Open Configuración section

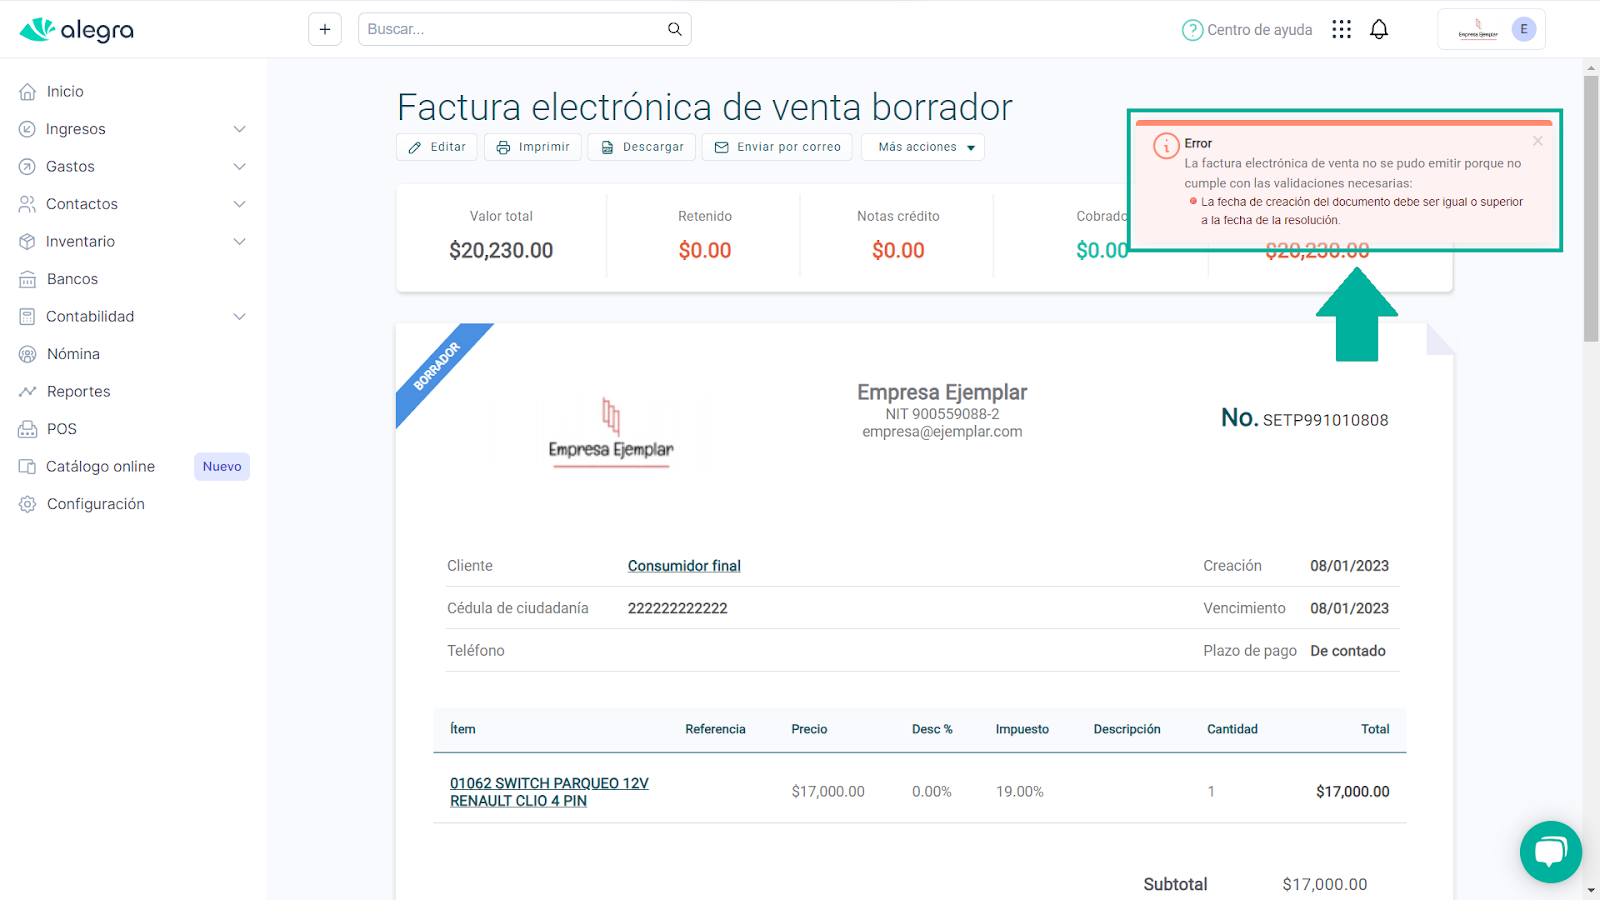click(95, 504)
